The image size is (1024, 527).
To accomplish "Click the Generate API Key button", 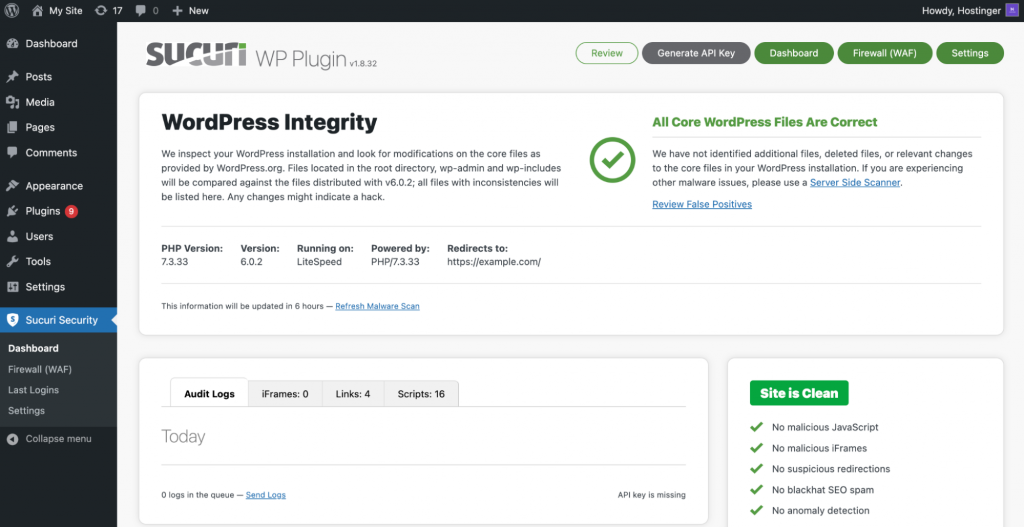I will coord(696,53).
